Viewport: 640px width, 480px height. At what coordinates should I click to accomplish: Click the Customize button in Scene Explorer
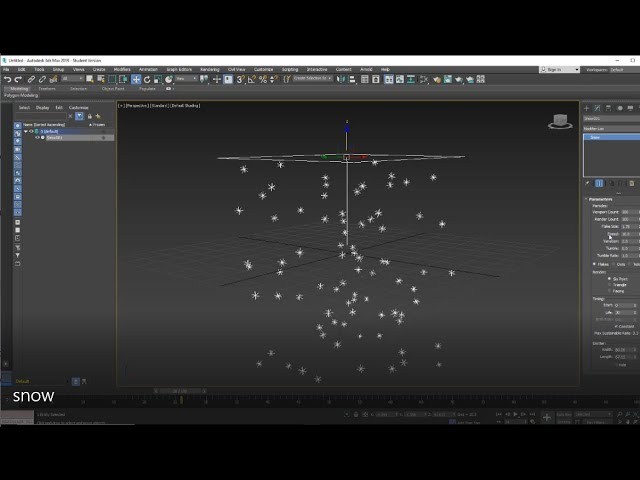tap(78, 107)
